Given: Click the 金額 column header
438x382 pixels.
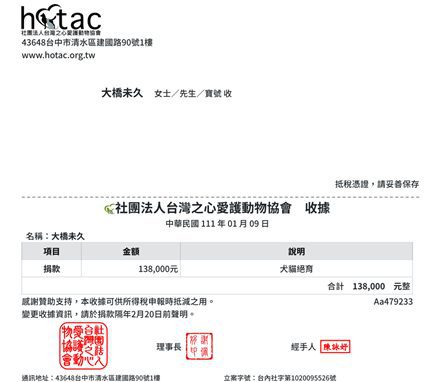Looking at the screenshot, I should tap(131, 251).
